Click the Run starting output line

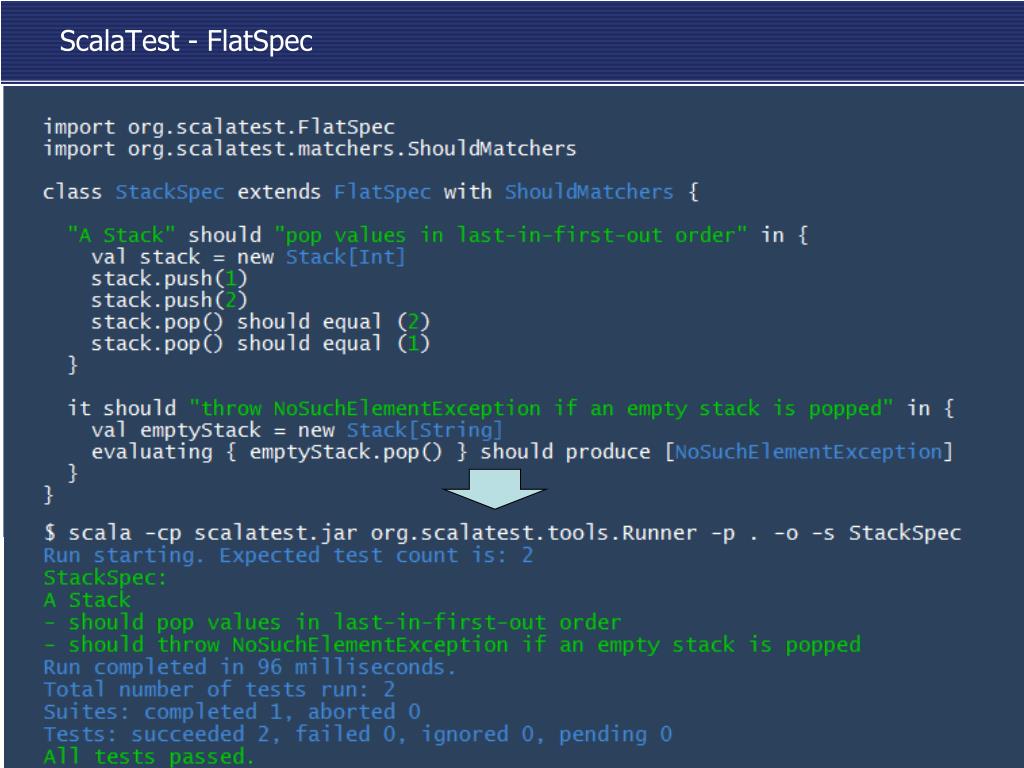click(288, 556)
